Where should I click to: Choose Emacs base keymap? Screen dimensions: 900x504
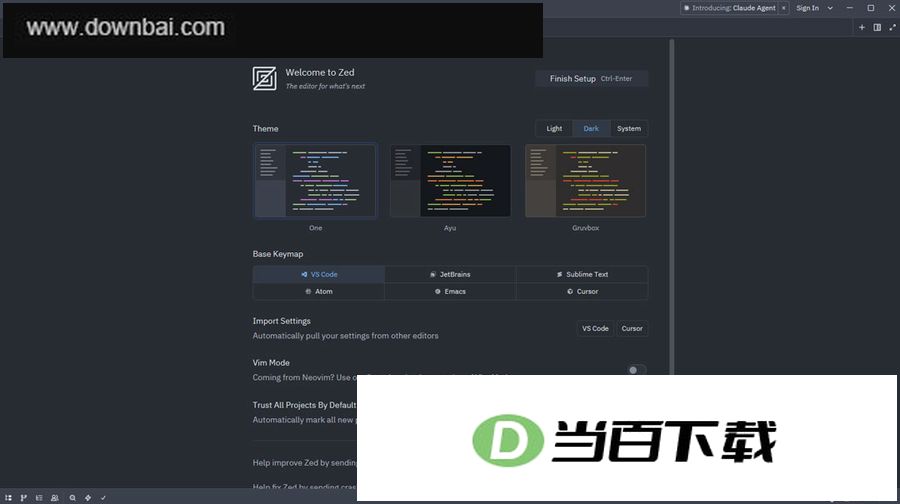[450, 292]
